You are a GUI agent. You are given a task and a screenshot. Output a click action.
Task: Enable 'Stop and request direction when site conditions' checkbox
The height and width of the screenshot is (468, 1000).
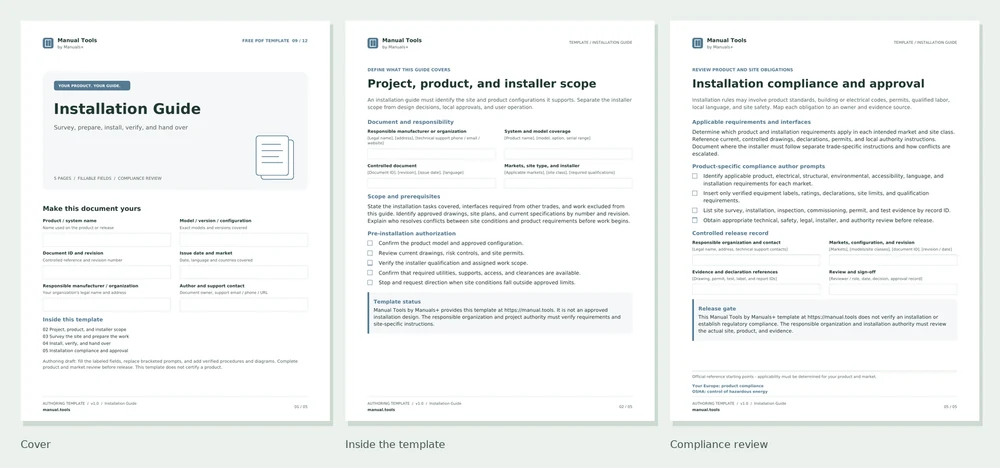pos(370,282)
